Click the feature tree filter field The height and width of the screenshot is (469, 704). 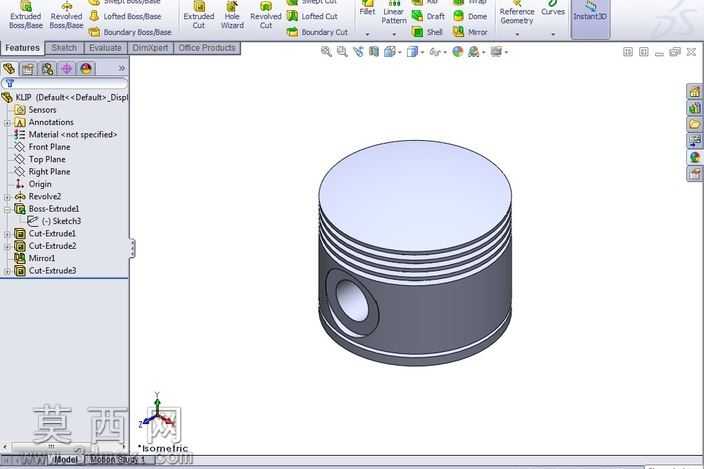coord(64,83)
